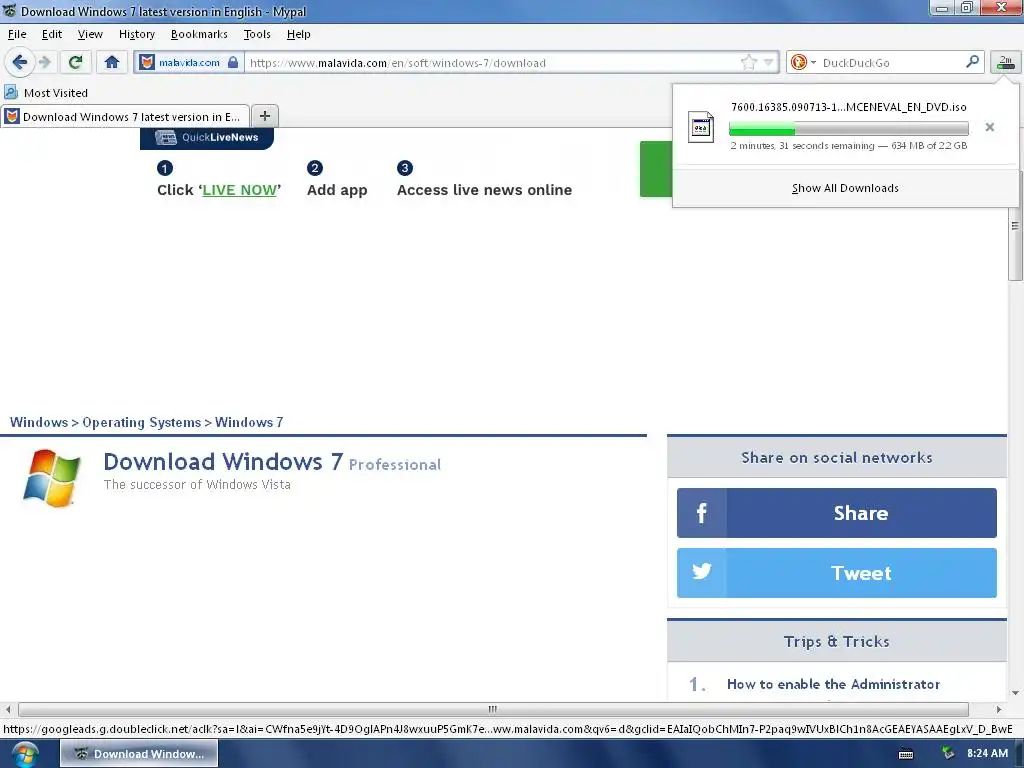Open the Windows Start menu

(x=25, y=755)
